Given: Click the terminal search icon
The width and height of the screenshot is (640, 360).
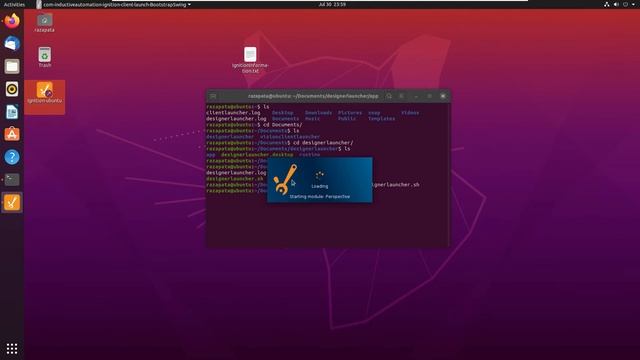Looking at the screenshot, I should click(x=389, y=96).
